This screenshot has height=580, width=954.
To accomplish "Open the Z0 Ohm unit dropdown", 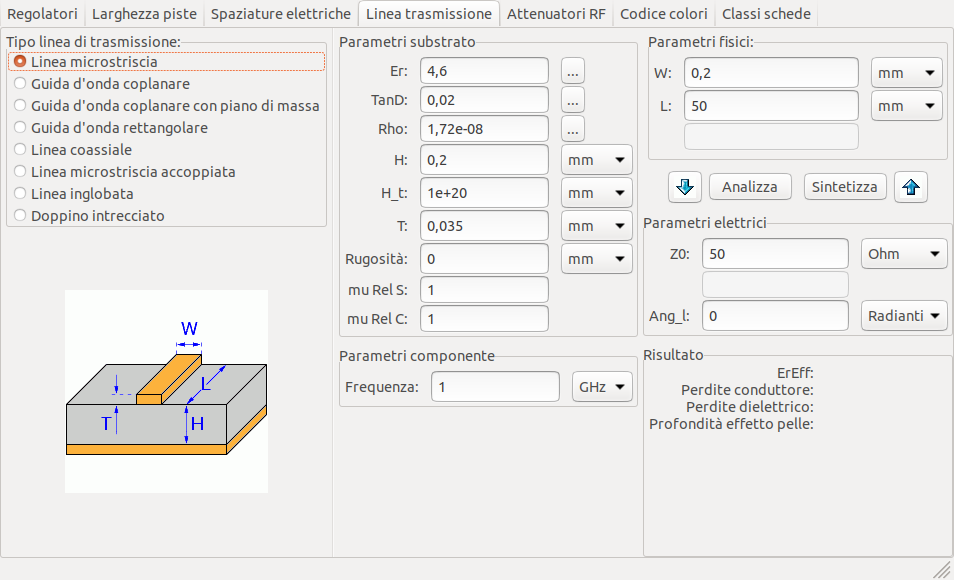I will (904, 254).
